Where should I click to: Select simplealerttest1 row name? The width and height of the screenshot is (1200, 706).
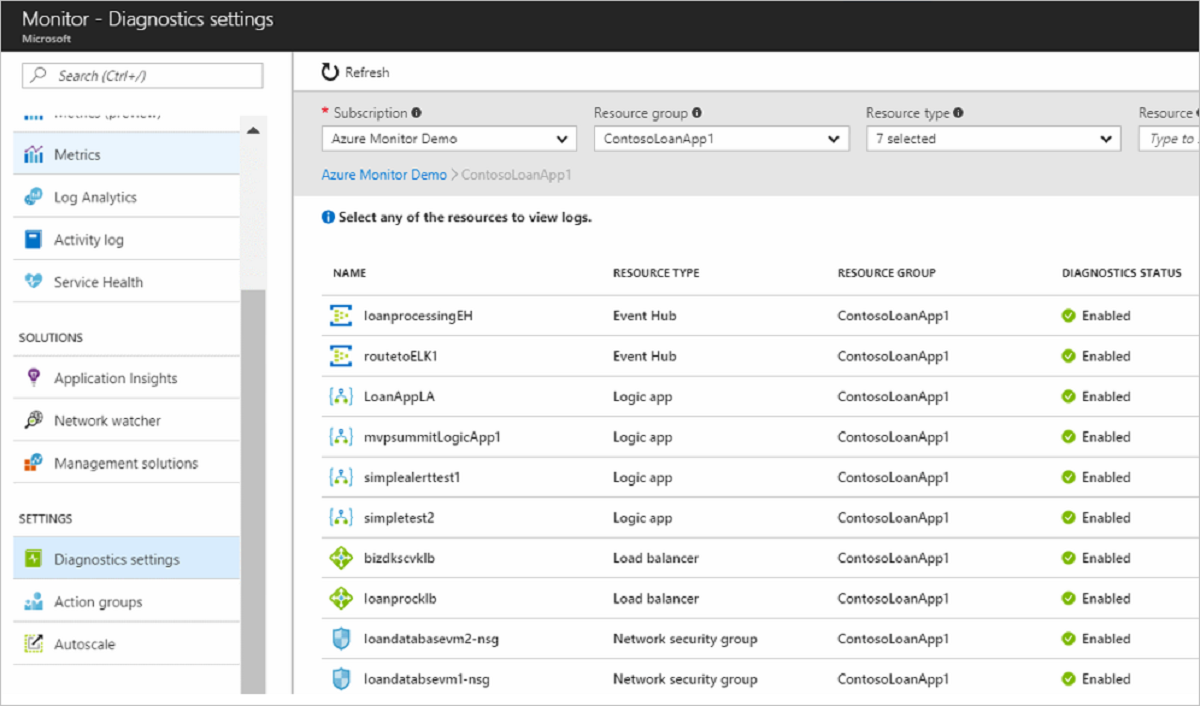pyautogui.click(x=412, y=478)
